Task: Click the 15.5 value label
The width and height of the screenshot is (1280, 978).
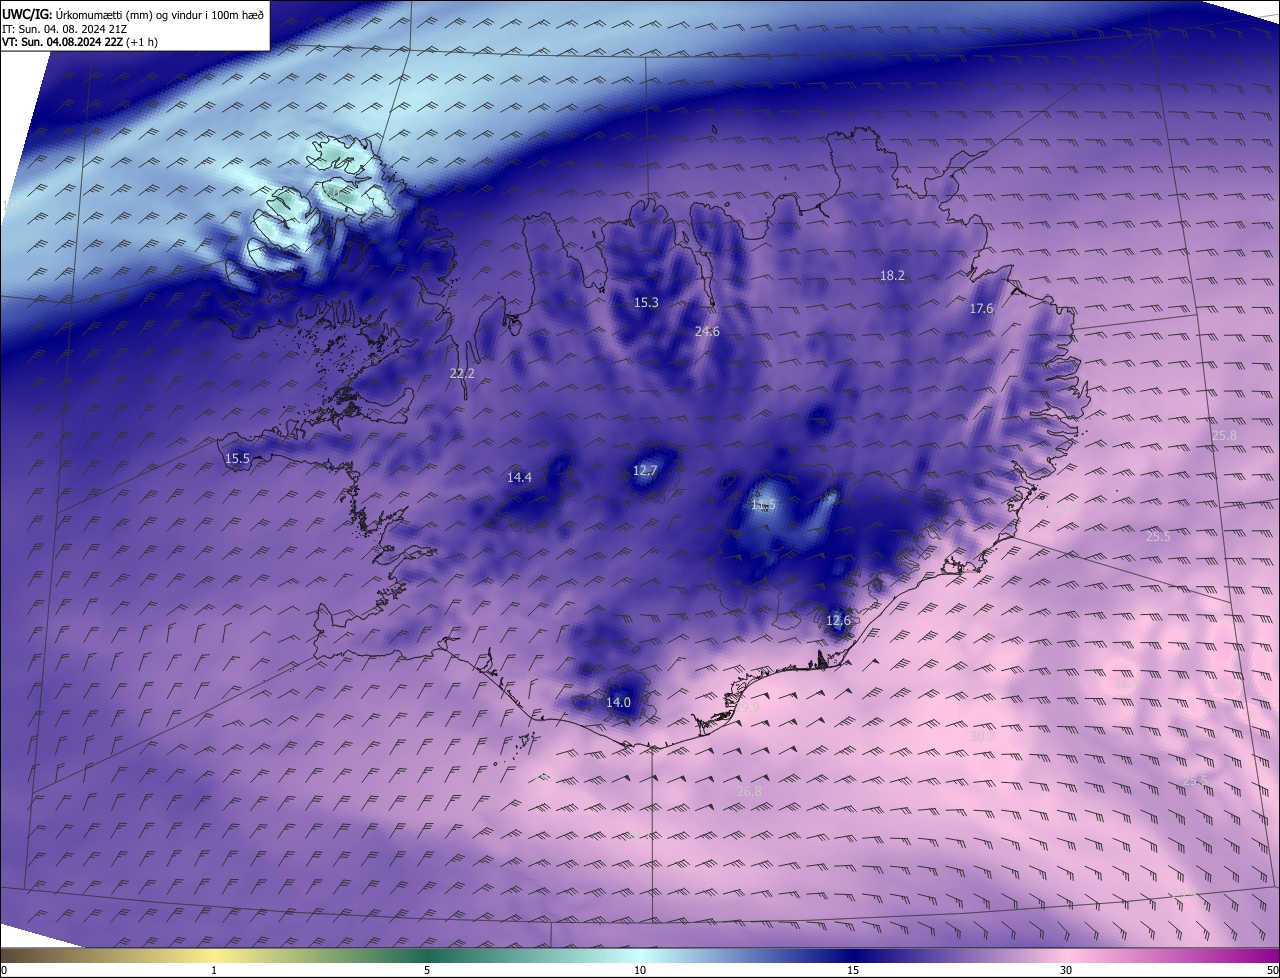Action: coord(237,458)
